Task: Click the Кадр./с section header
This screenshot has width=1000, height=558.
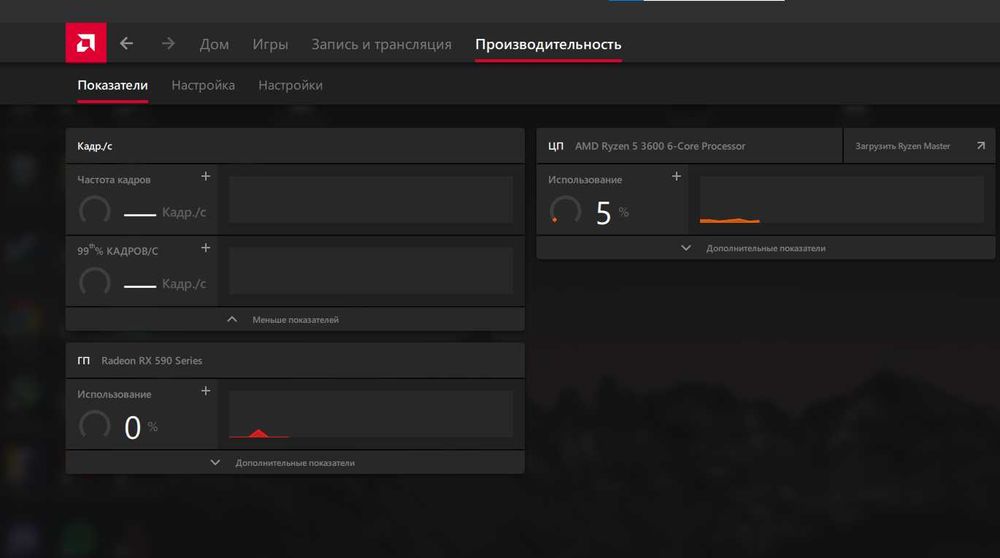Action: [295, 146]
